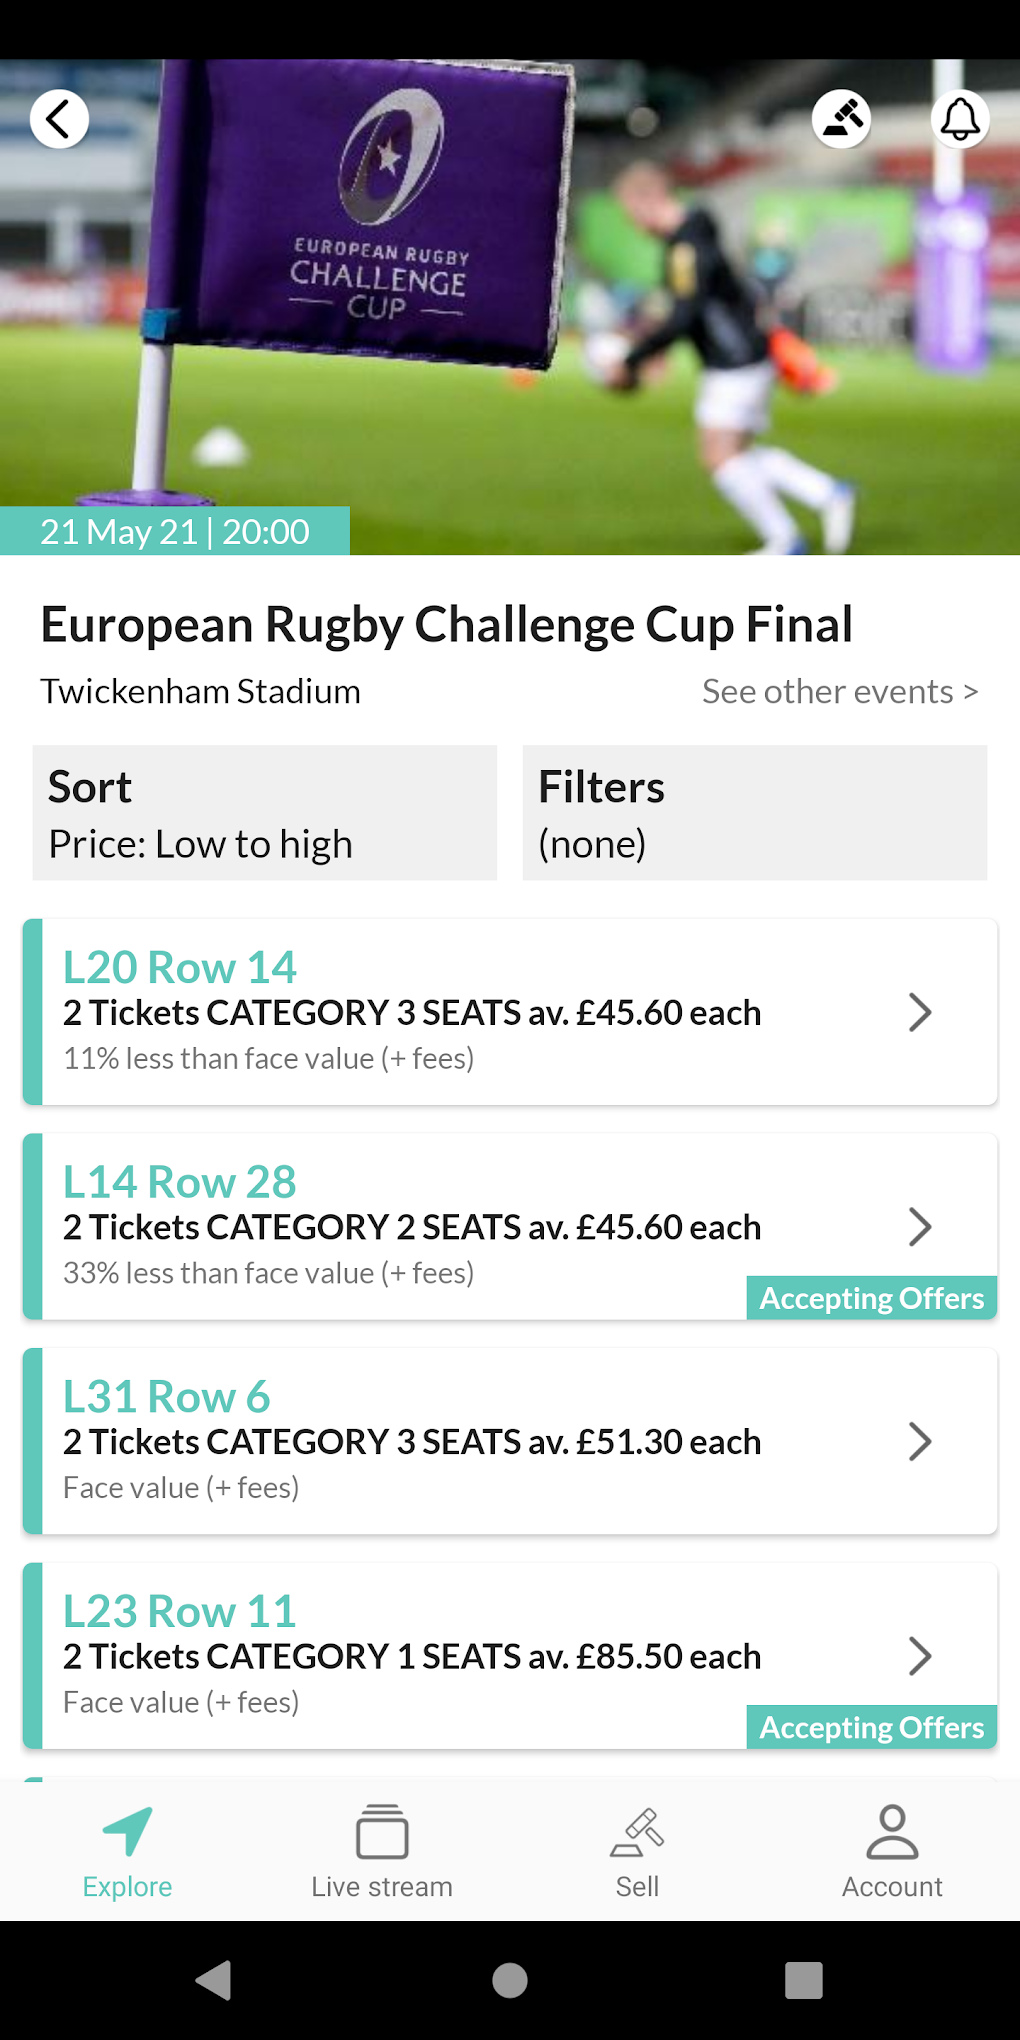The height and width of the screenshot is (2040, 1020).
Task: Open the Explore tab
Action: point(127,1850)
